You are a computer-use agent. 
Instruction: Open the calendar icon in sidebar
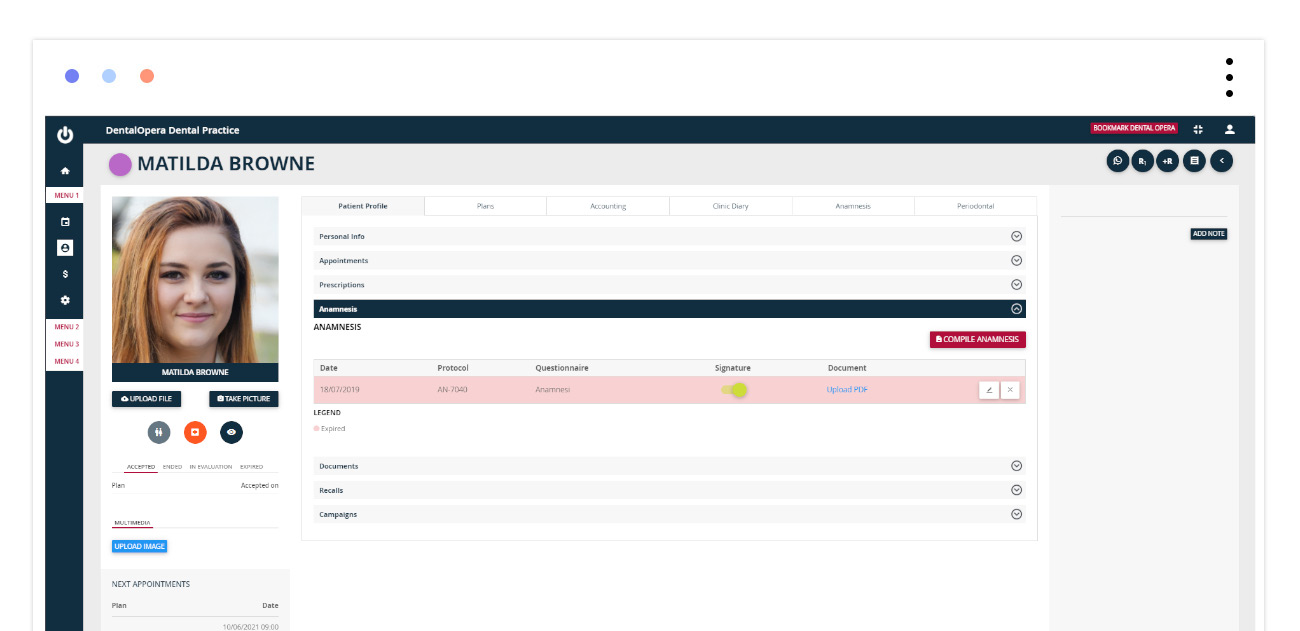[x=65, y=222]
